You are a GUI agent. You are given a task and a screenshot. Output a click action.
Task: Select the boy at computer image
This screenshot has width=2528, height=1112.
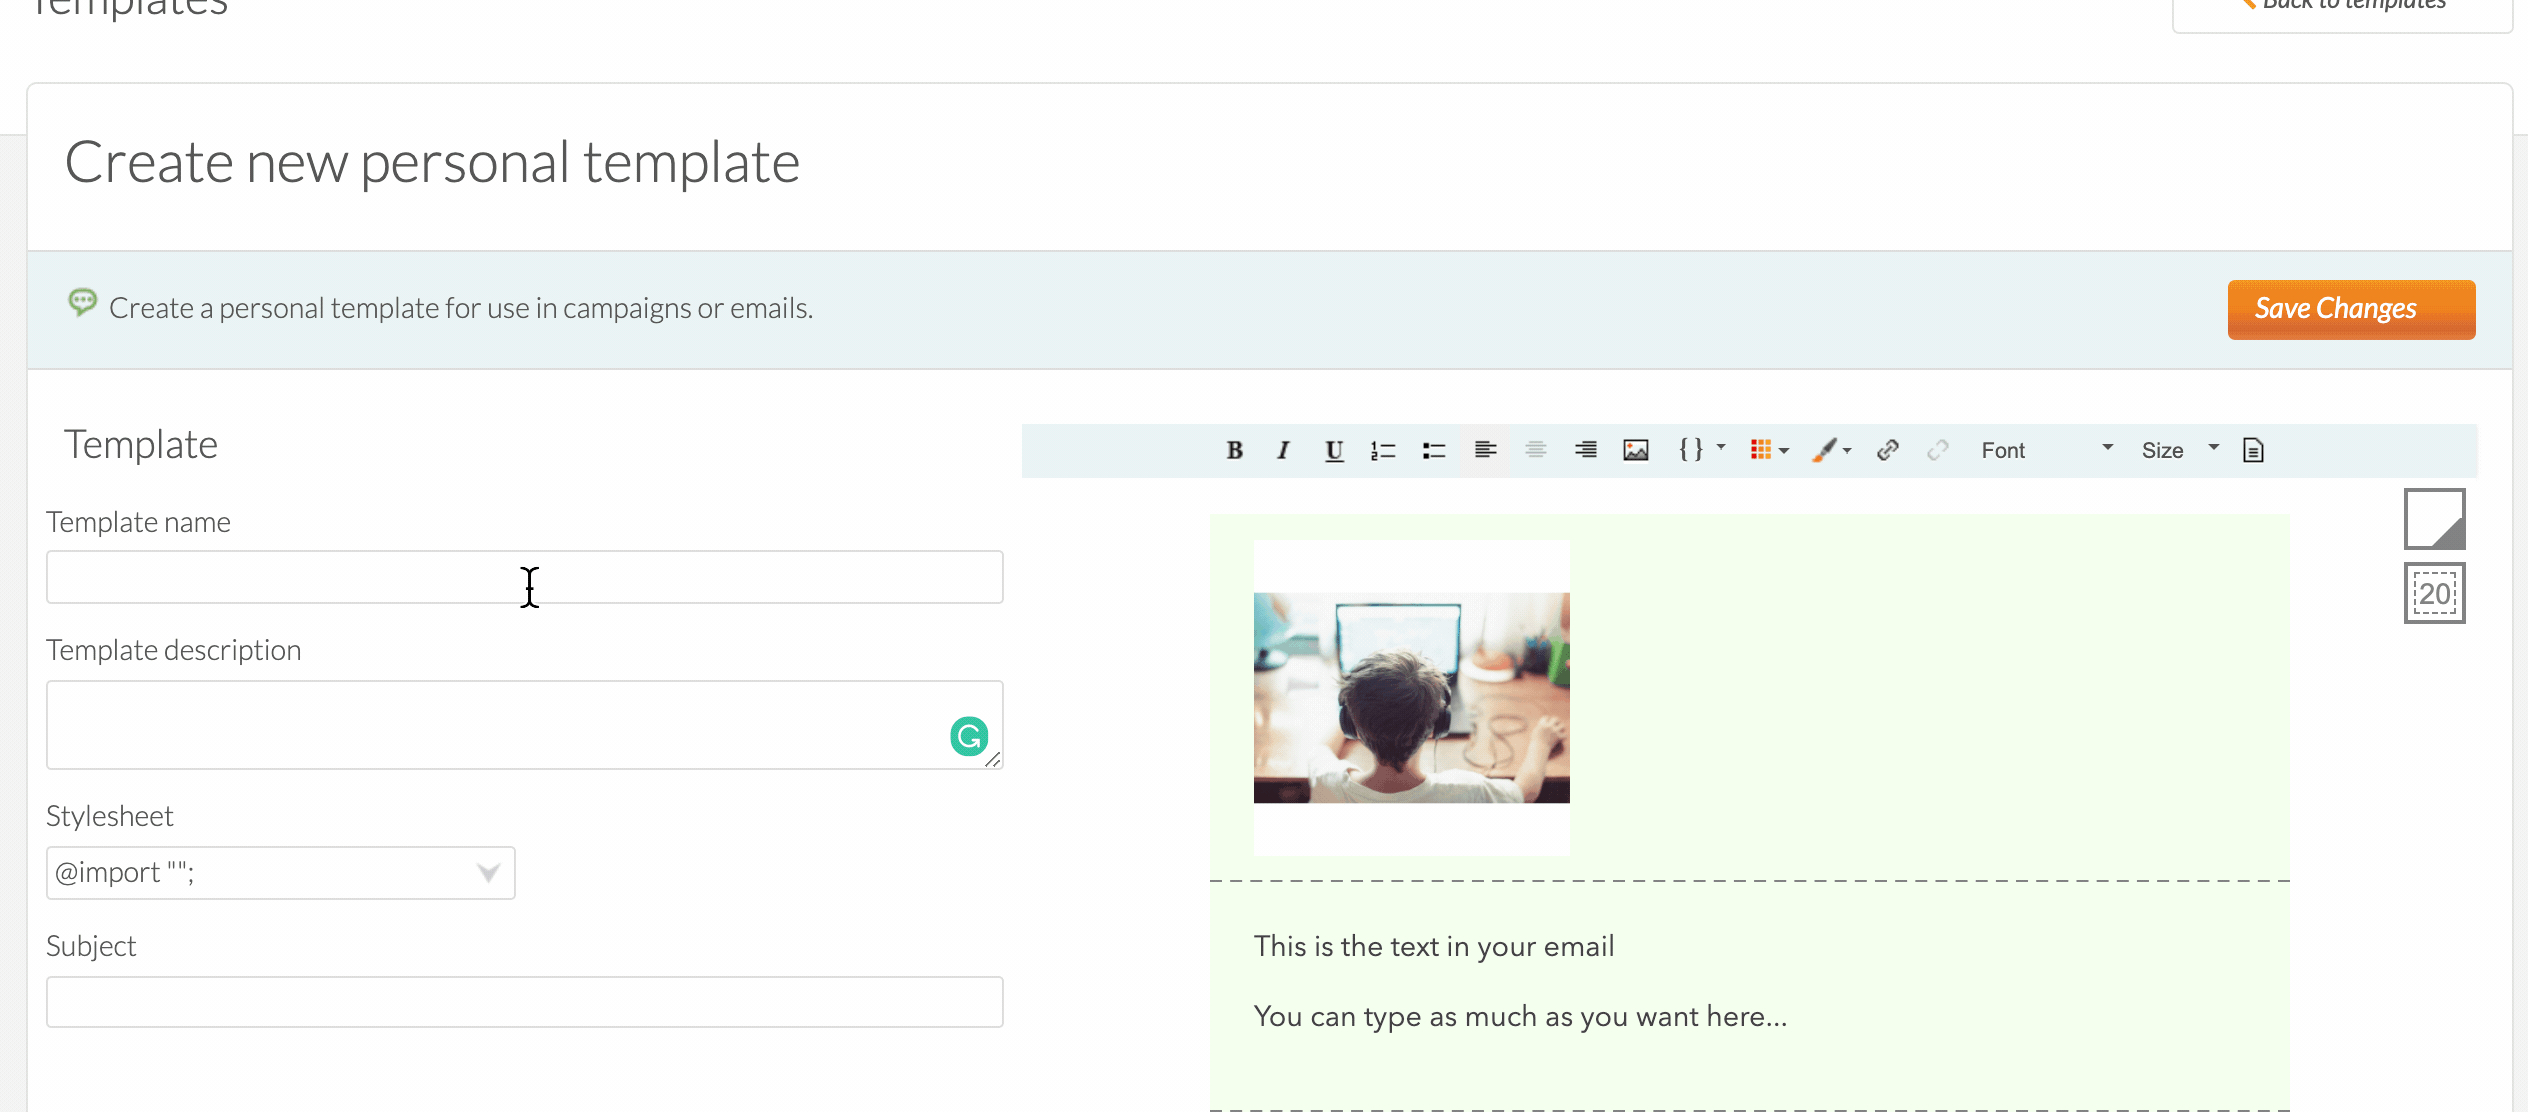coord(1412,698)
